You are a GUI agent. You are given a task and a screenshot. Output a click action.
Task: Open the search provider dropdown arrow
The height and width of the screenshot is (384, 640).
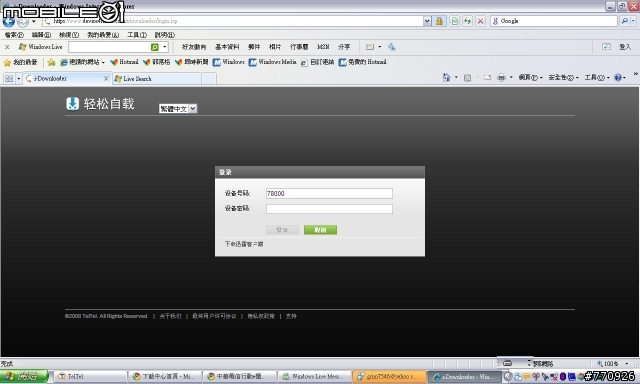click(x=633, y=21)
